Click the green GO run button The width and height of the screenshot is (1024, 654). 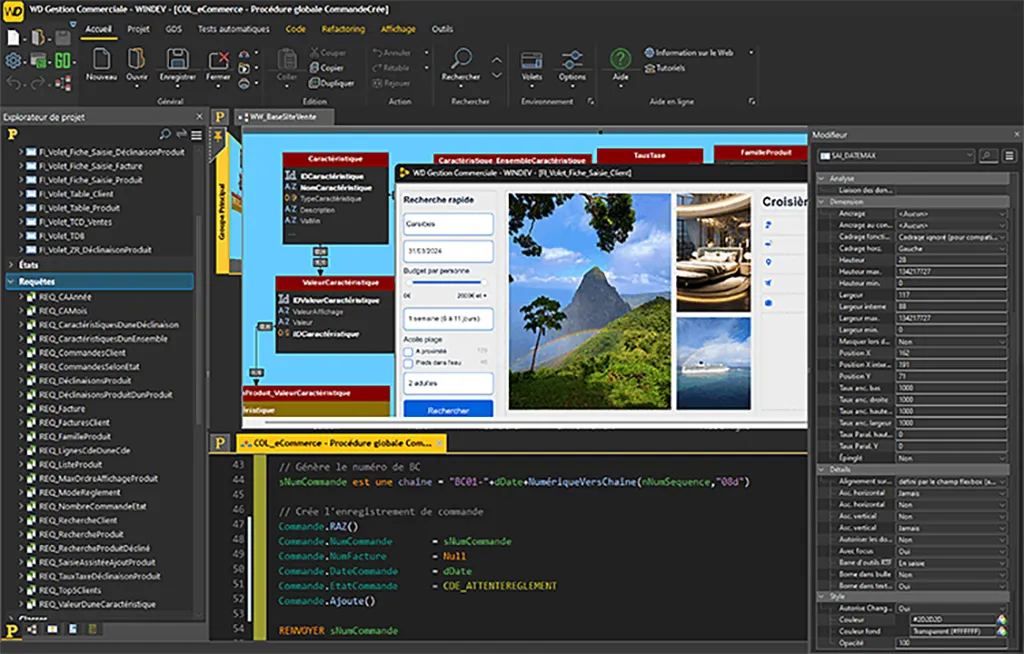click(x=63, y=60)
